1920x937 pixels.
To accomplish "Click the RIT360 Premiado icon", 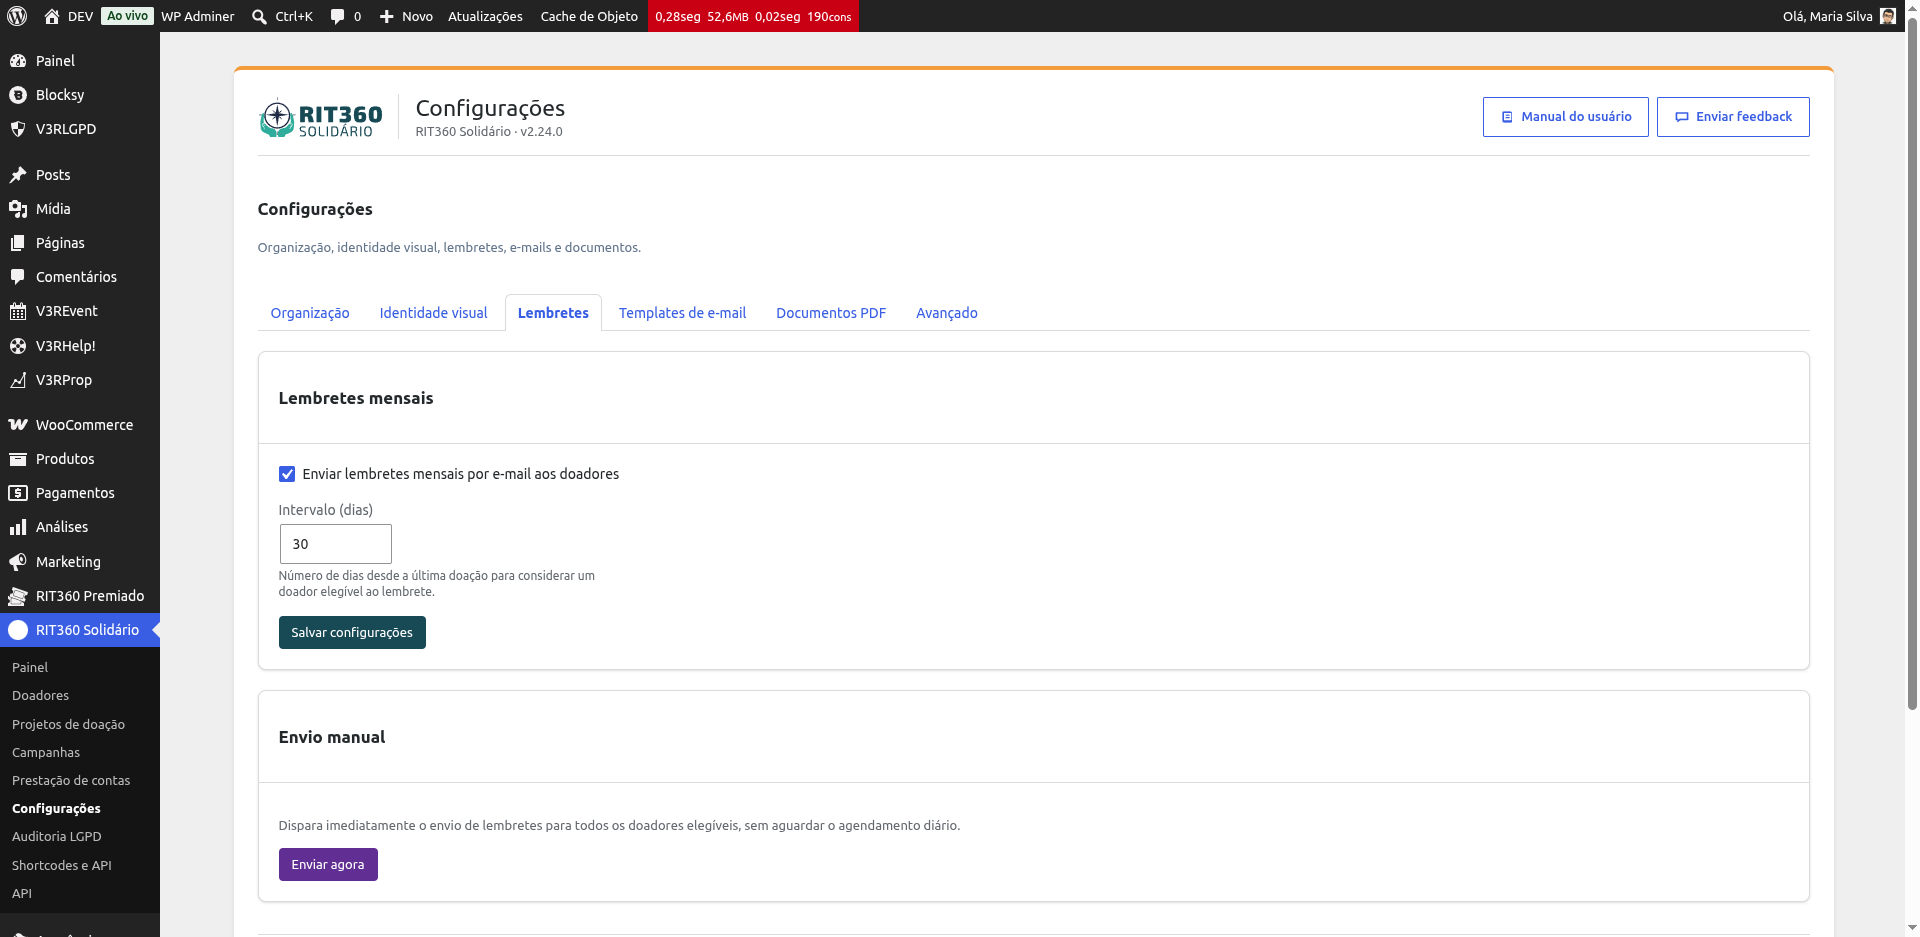I will (x=18, y=596).
